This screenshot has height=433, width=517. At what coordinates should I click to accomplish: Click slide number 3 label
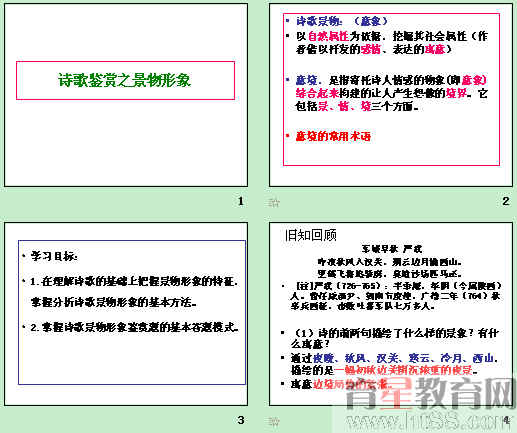[241, 420]
